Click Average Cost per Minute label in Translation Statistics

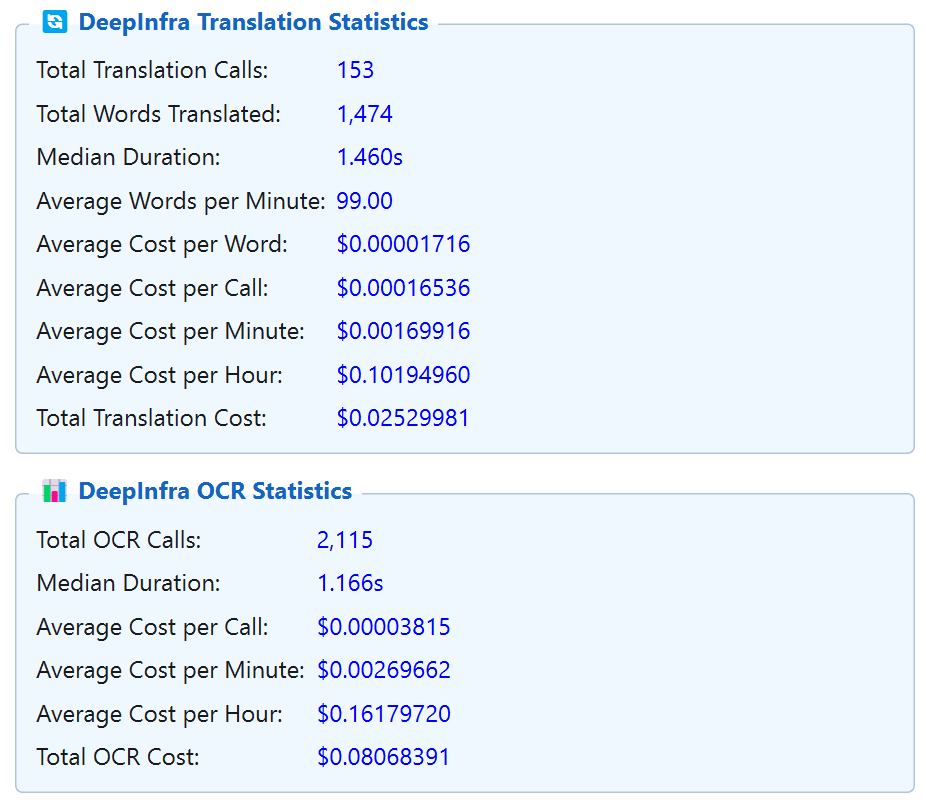point(171,331)
